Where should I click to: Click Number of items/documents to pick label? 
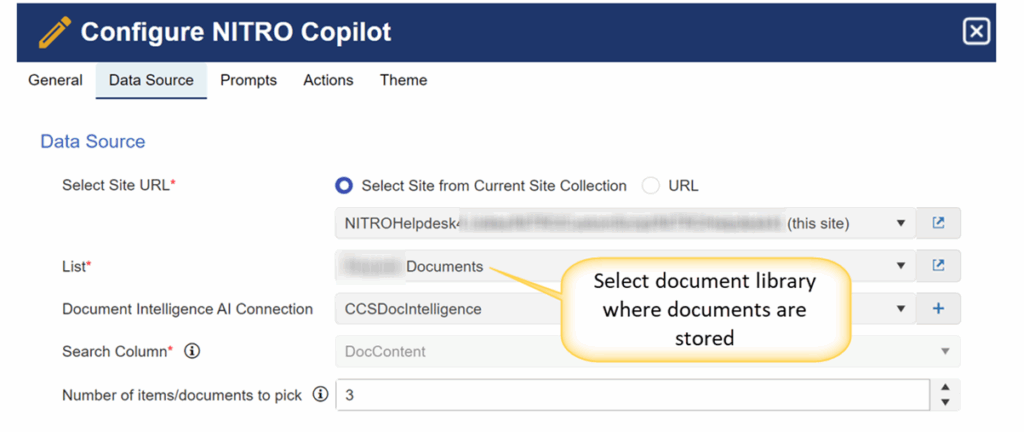pyautogui.click(x=182, y=395)
